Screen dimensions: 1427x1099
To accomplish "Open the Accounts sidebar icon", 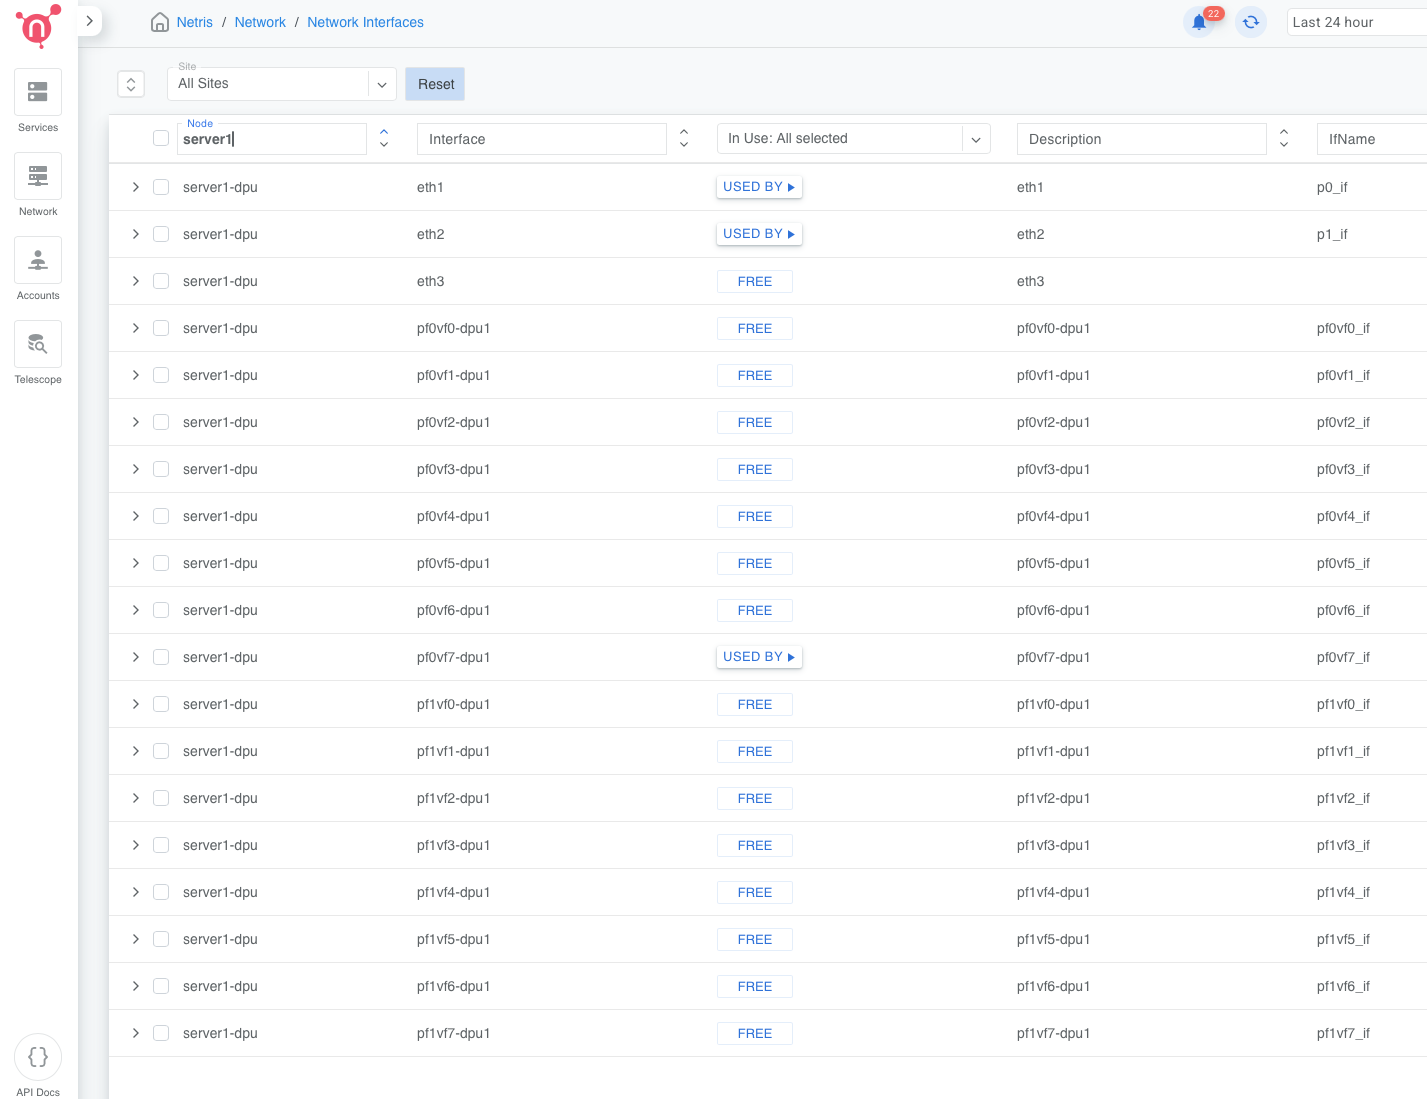I will pyautogui.click(x=38, y=260).
